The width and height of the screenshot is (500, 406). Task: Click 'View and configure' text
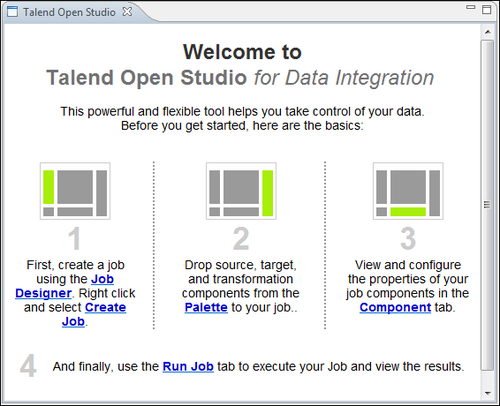(408, 265)
